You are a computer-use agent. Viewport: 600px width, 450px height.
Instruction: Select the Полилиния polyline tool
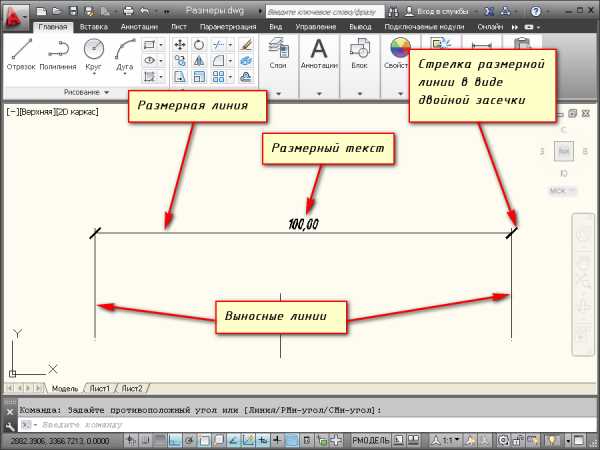(x=58, y=54)
